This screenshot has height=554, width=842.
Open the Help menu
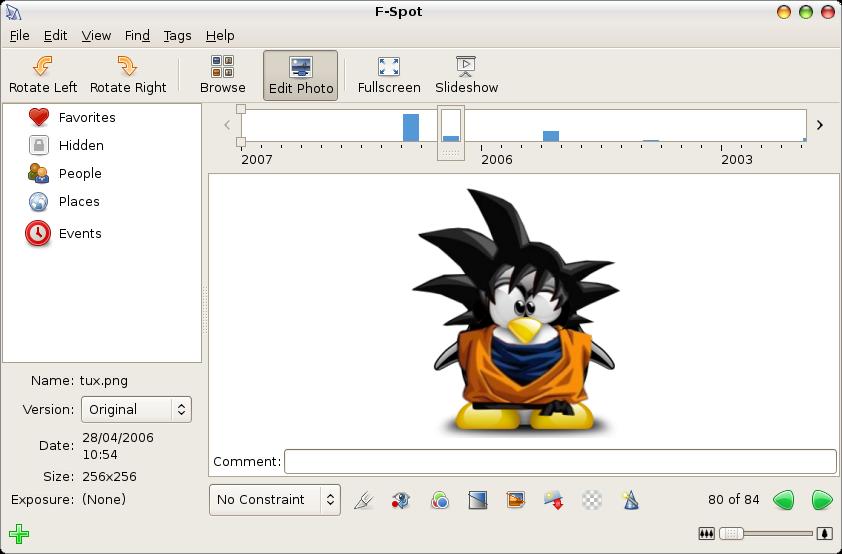220,36
